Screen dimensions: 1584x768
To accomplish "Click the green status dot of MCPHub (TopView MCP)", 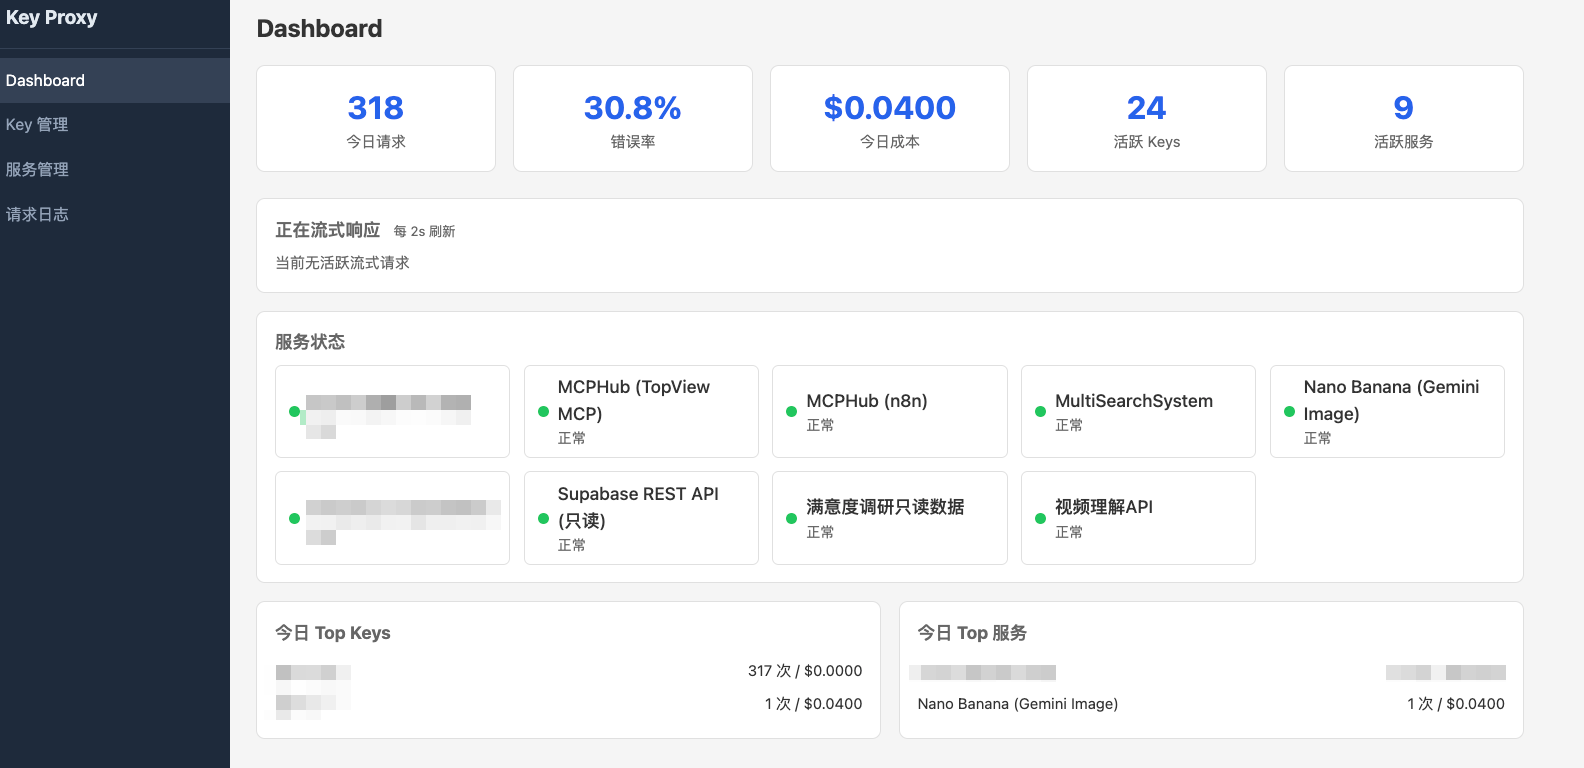I will click(543, 411).
